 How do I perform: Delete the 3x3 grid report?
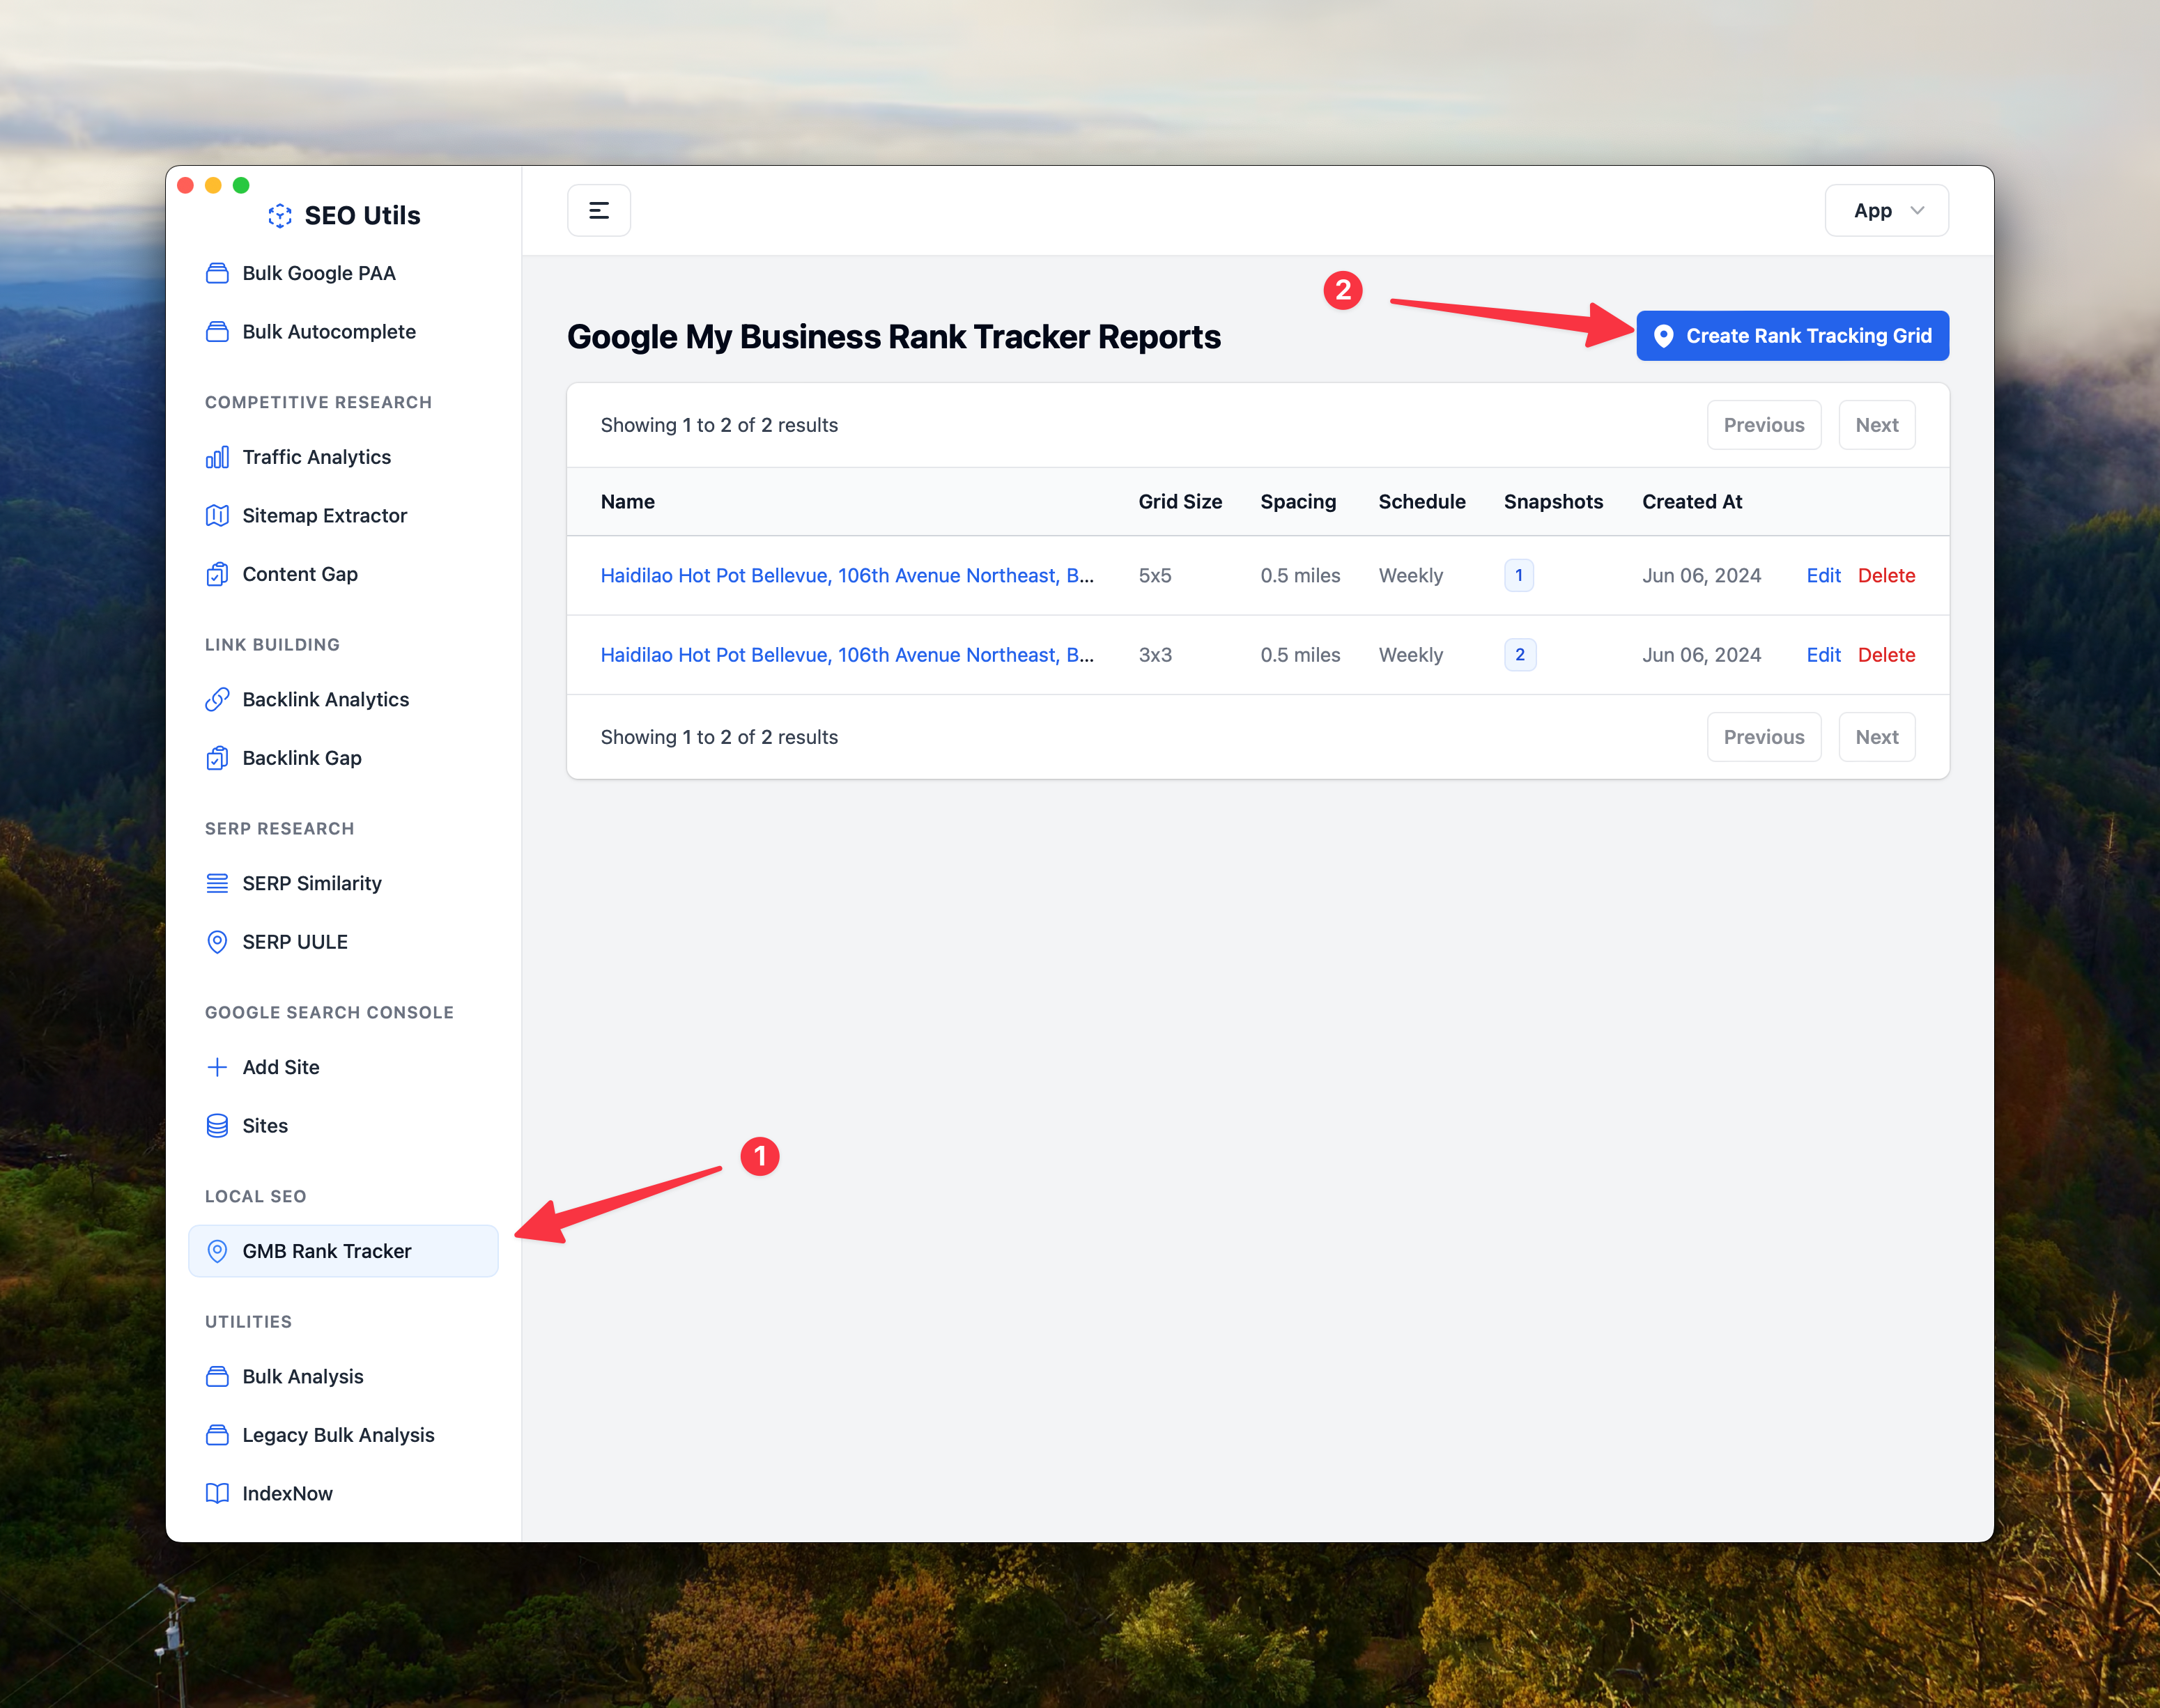pos(1886,655)
